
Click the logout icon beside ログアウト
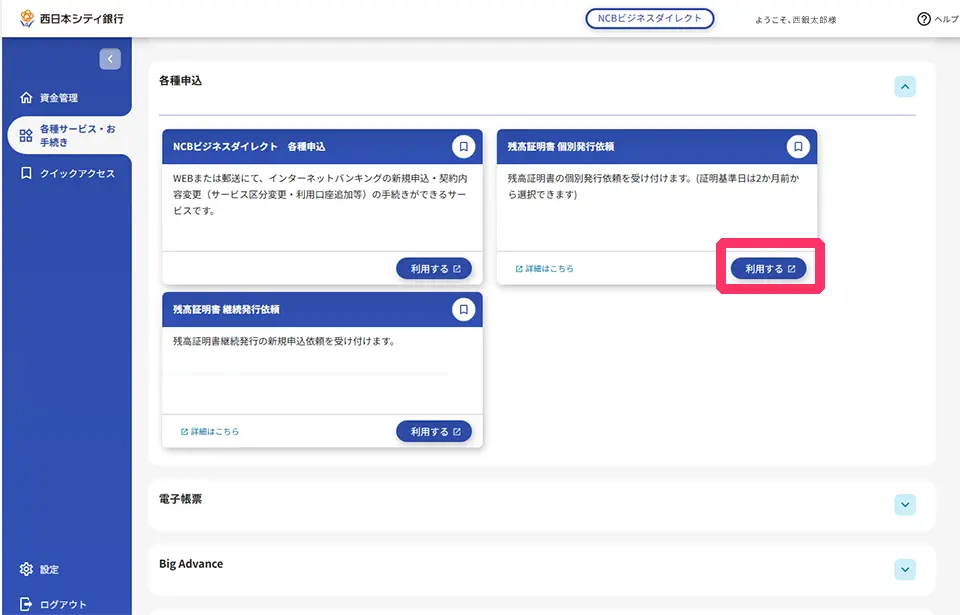click(26, 604)
